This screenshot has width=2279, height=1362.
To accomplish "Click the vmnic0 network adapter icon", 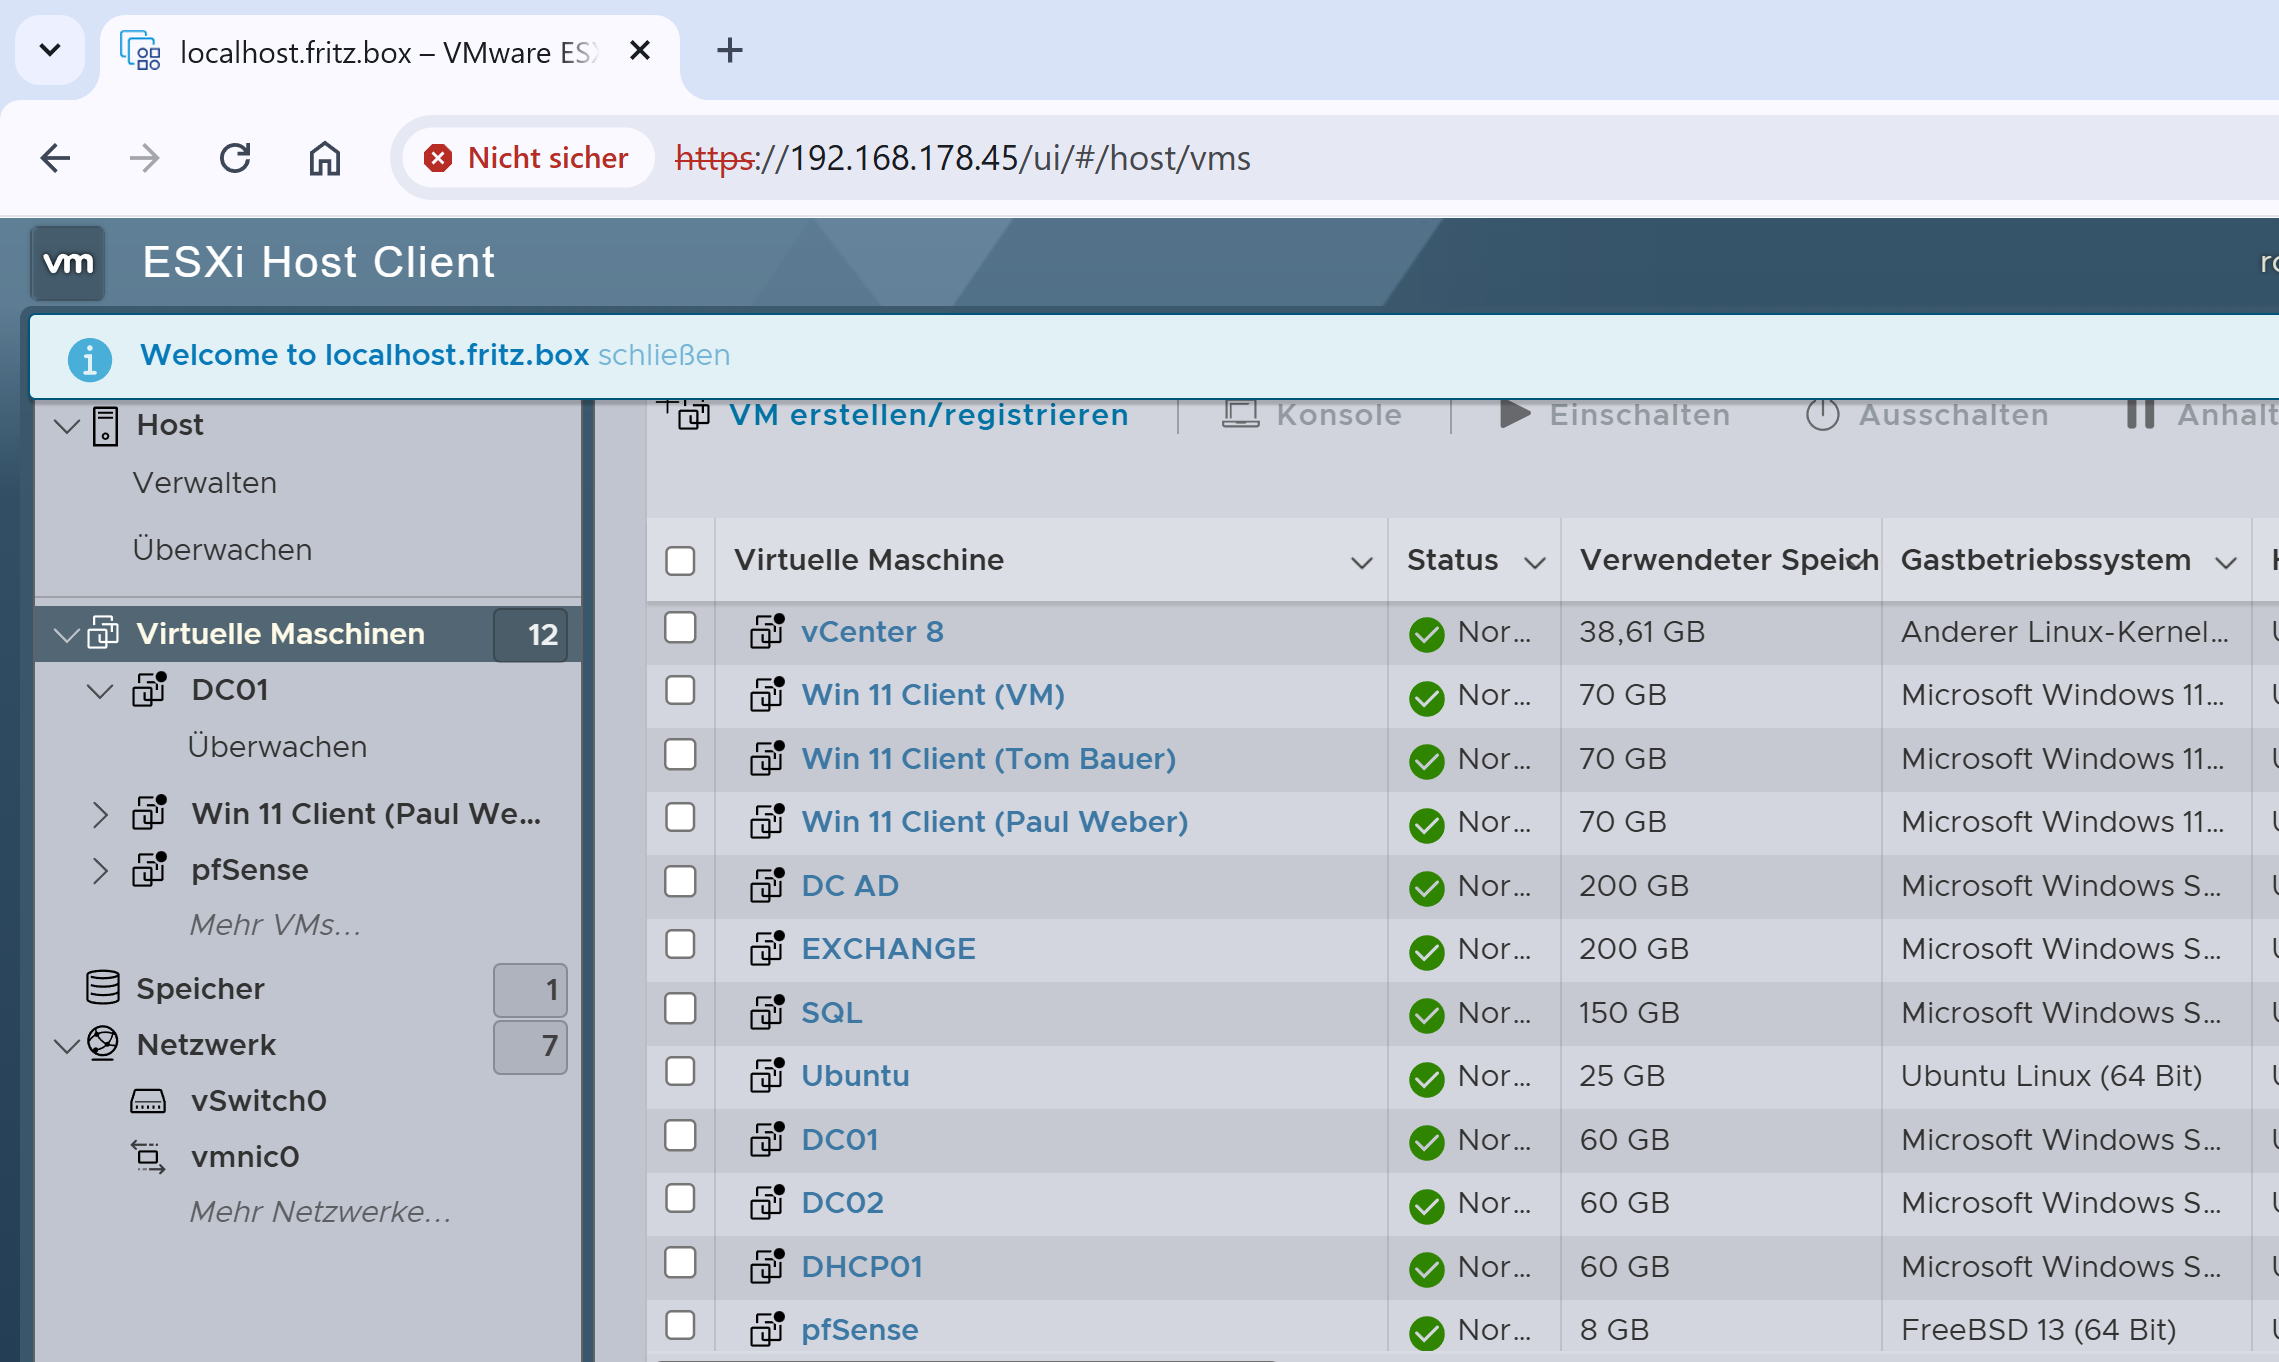I will [148, 1157].
